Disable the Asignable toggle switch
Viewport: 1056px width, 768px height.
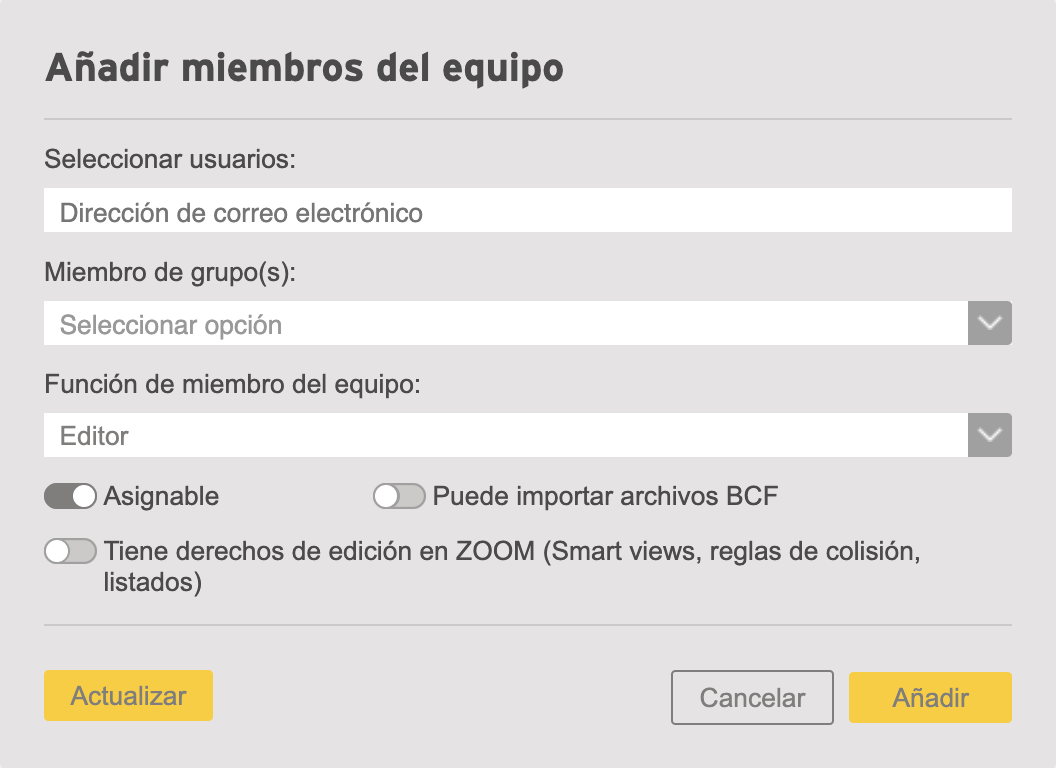tap(70, 497)
